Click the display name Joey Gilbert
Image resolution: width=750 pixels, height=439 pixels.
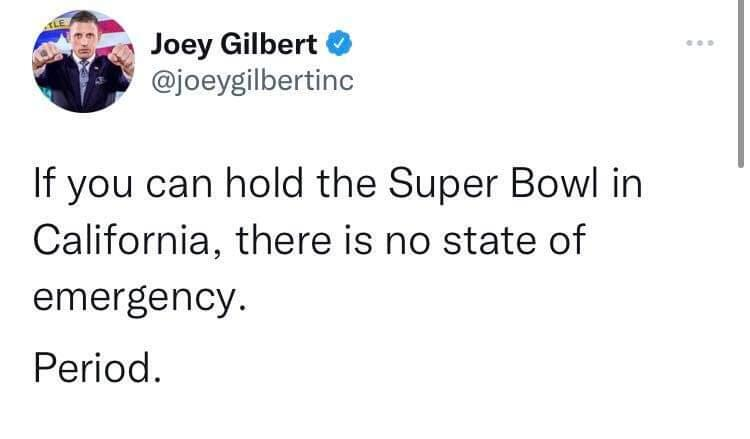(235, 45)
